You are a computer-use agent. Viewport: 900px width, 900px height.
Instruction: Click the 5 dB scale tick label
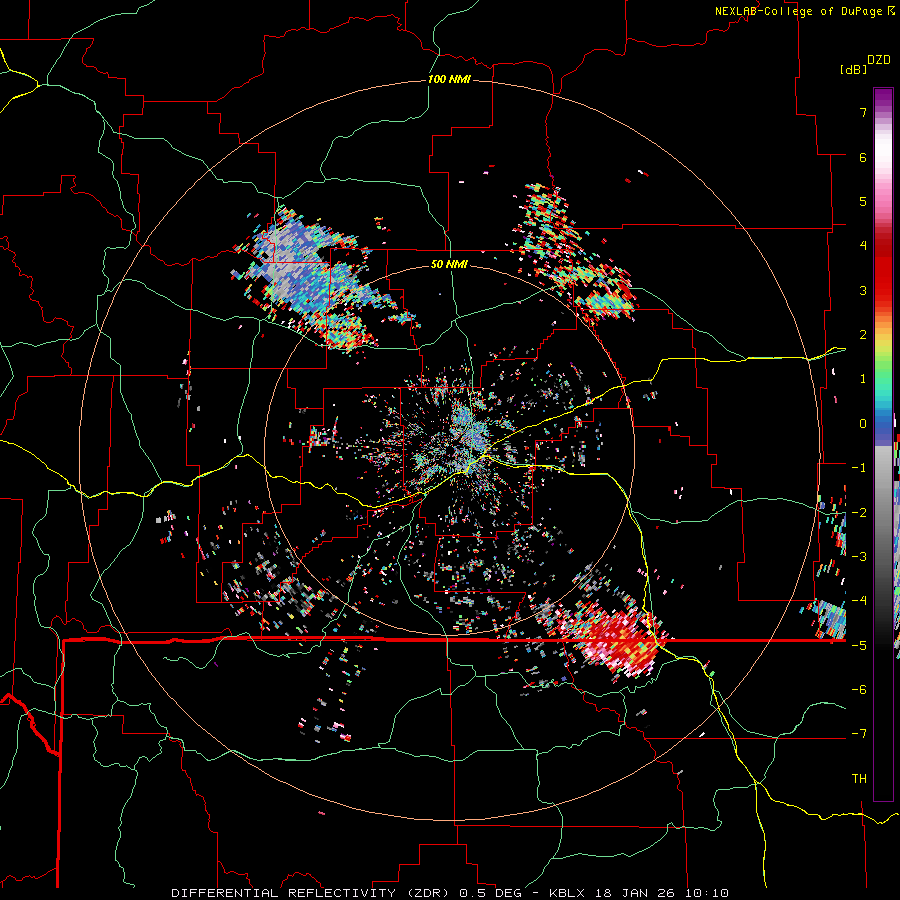click(x=863, y=201)
